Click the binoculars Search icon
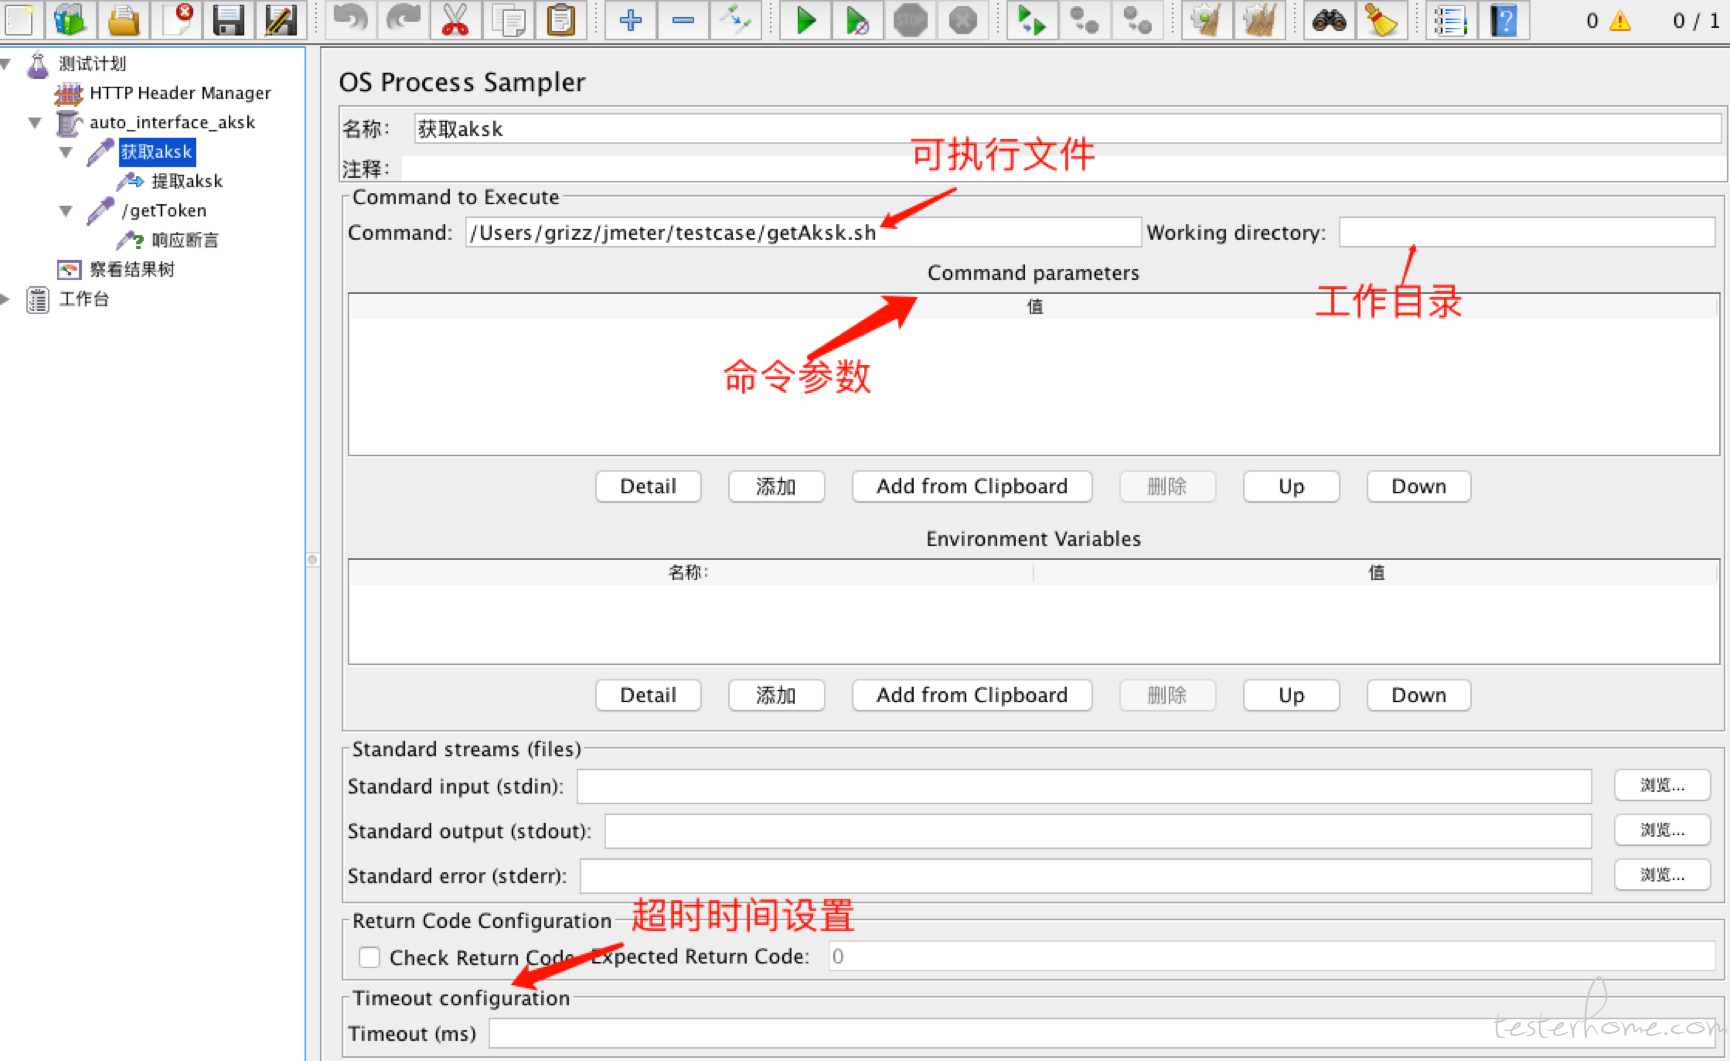The image size is (1730, 1061). pyautogui.click(x=1328, y=19)
